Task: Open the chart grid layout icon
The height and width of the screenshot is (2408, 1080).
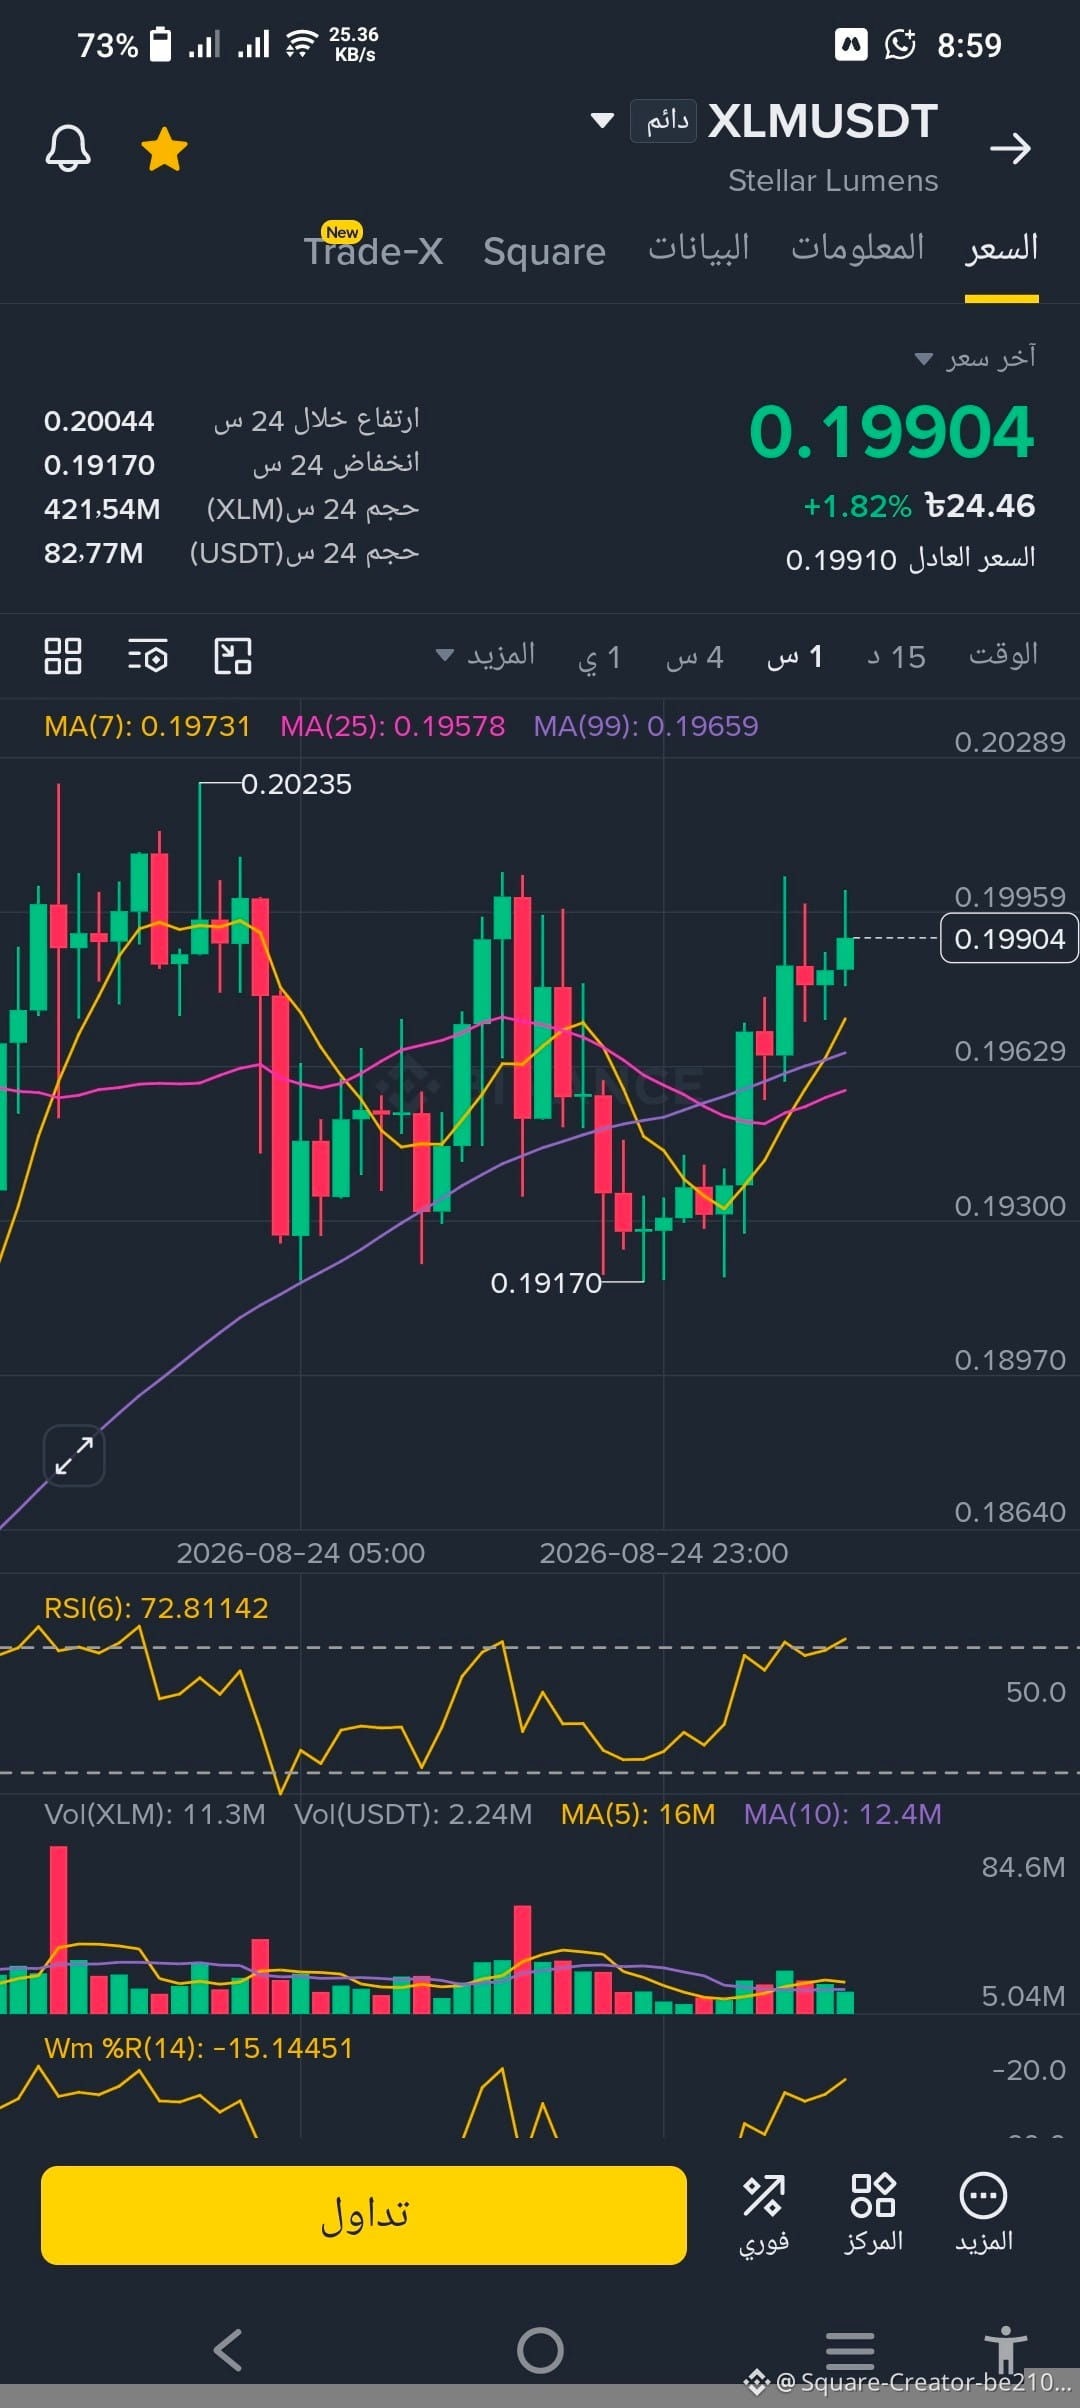Action: pos(63,656)
